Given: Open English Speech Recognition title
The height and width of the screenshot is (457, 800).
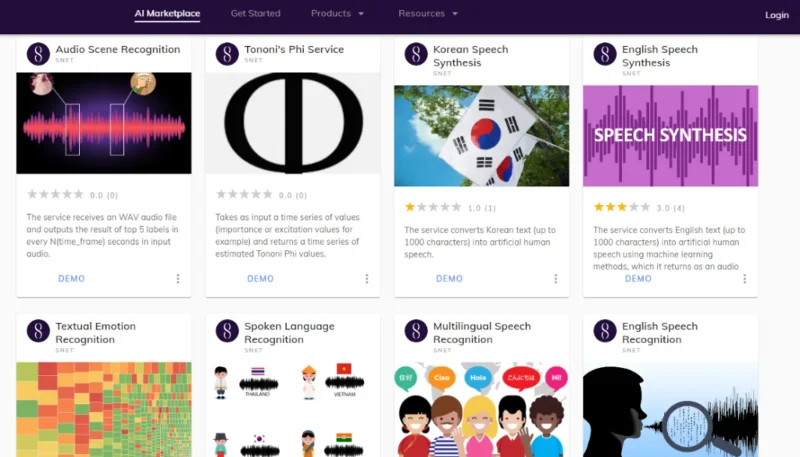Looking at the screenshot, I should point(660,333).
